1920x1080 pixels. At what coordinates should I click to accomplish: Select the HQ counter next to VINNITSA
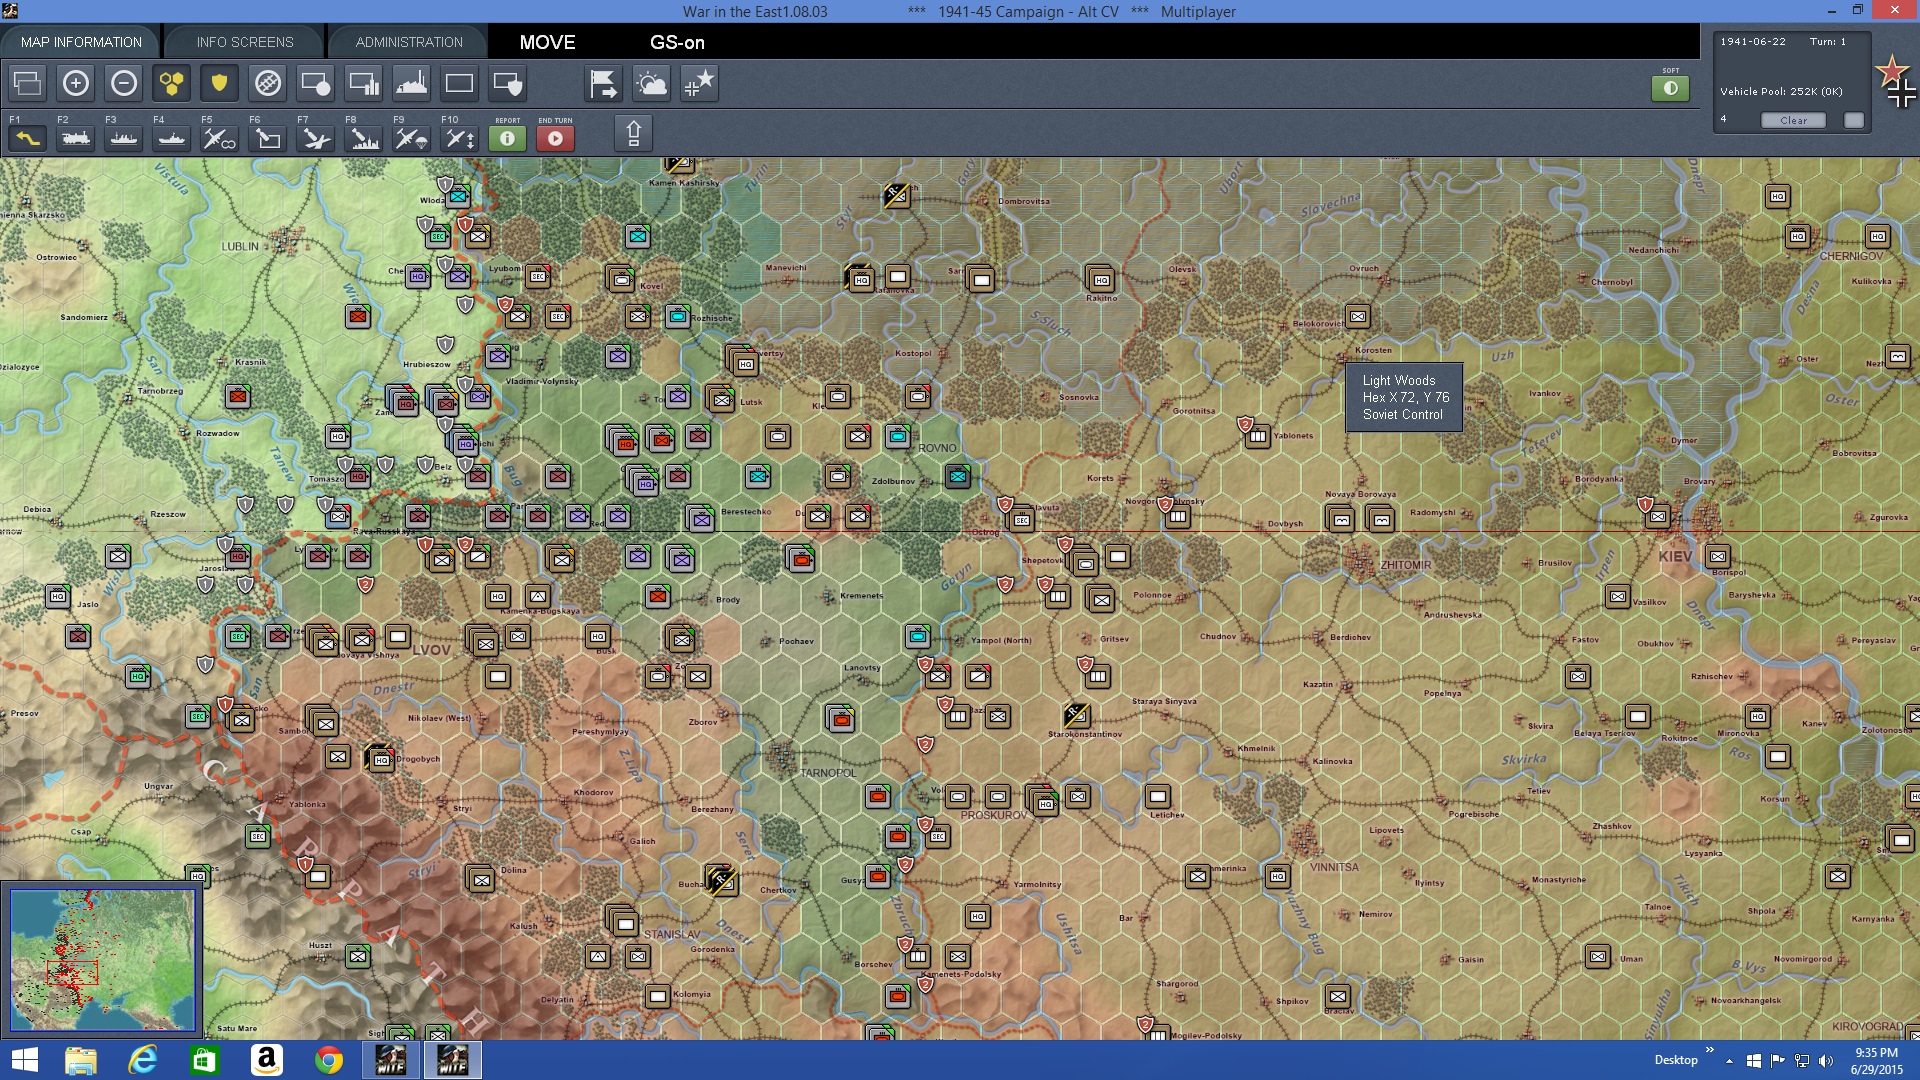tap(1277, 876)
